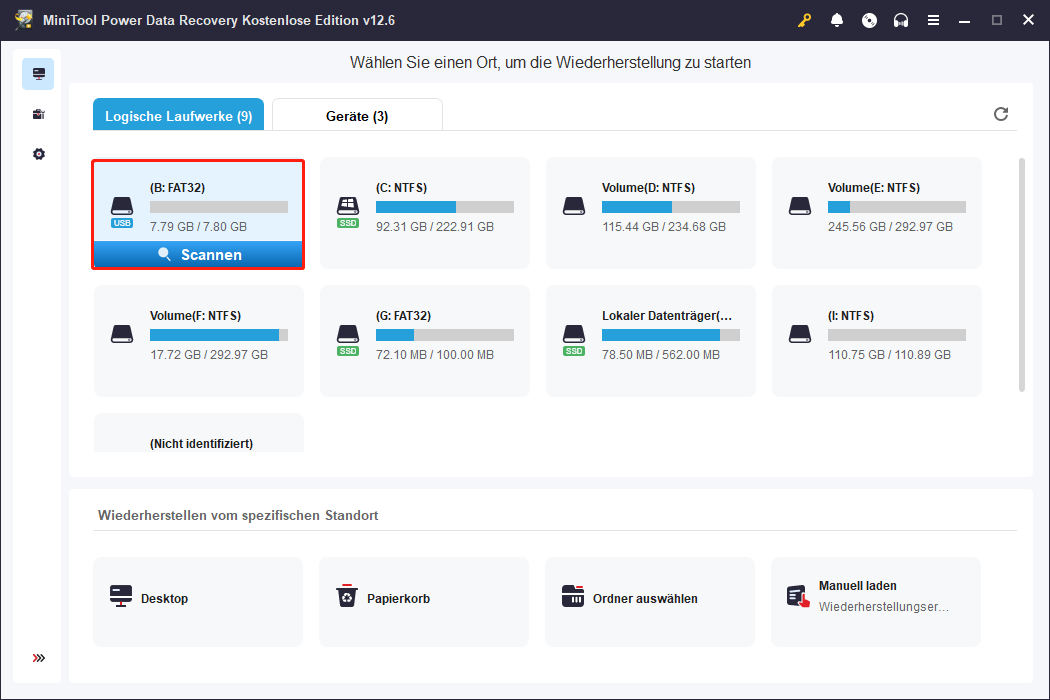Select the Logische Laufwerke (9) tab
The width and height of the screenshot is (1050, 700).
[178, 116]
